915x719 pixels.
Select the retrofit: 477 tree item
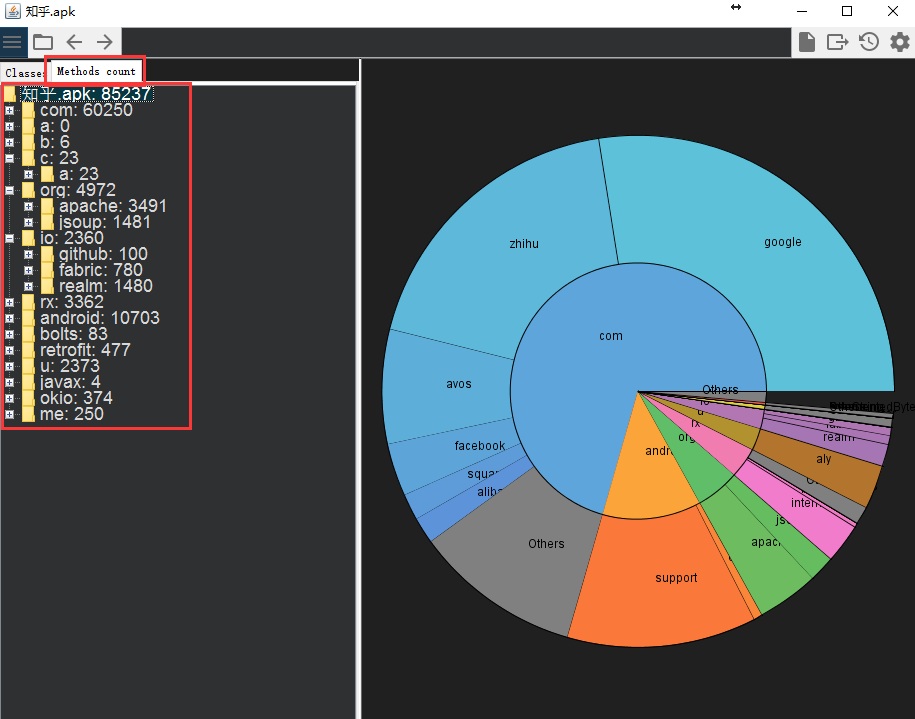pyautogui.click(x=85, y=350)
